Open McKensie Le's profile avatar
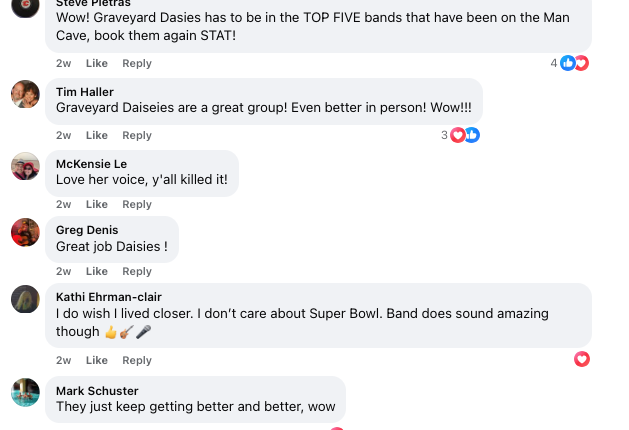This screenshot has height=430, width=629. pos(25,166)
